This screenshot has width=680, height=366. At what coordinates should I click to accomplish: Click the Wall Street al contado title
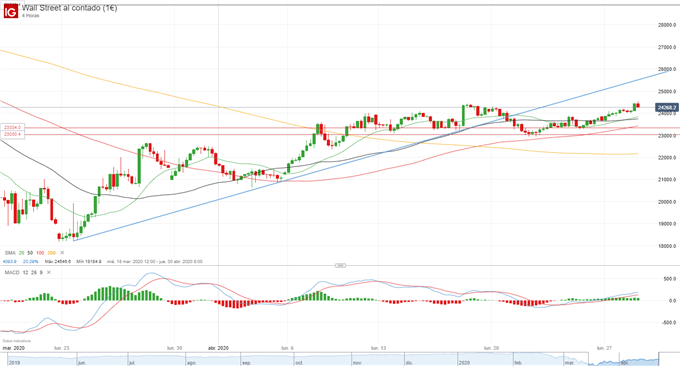coord(69,8)
